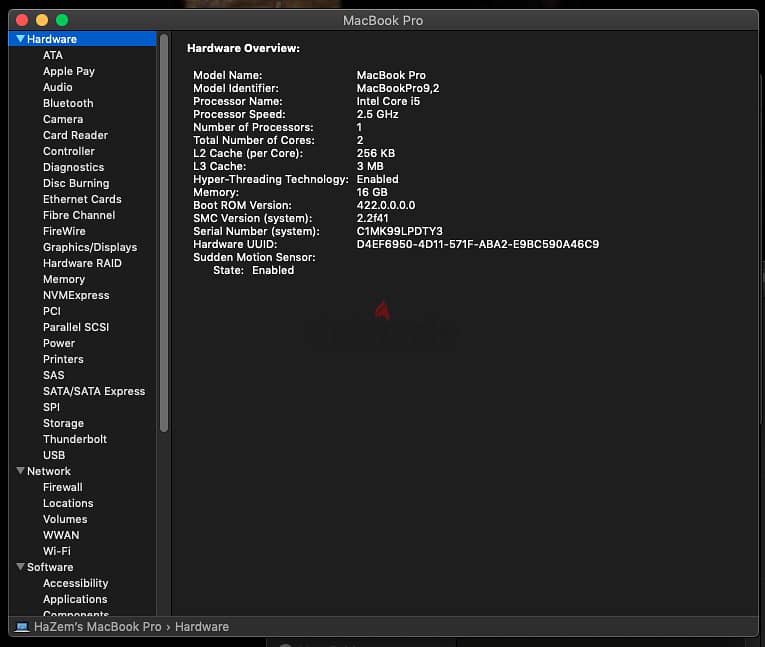
Task: Close the MacBook Pro window
Action: tap(22, 20)
